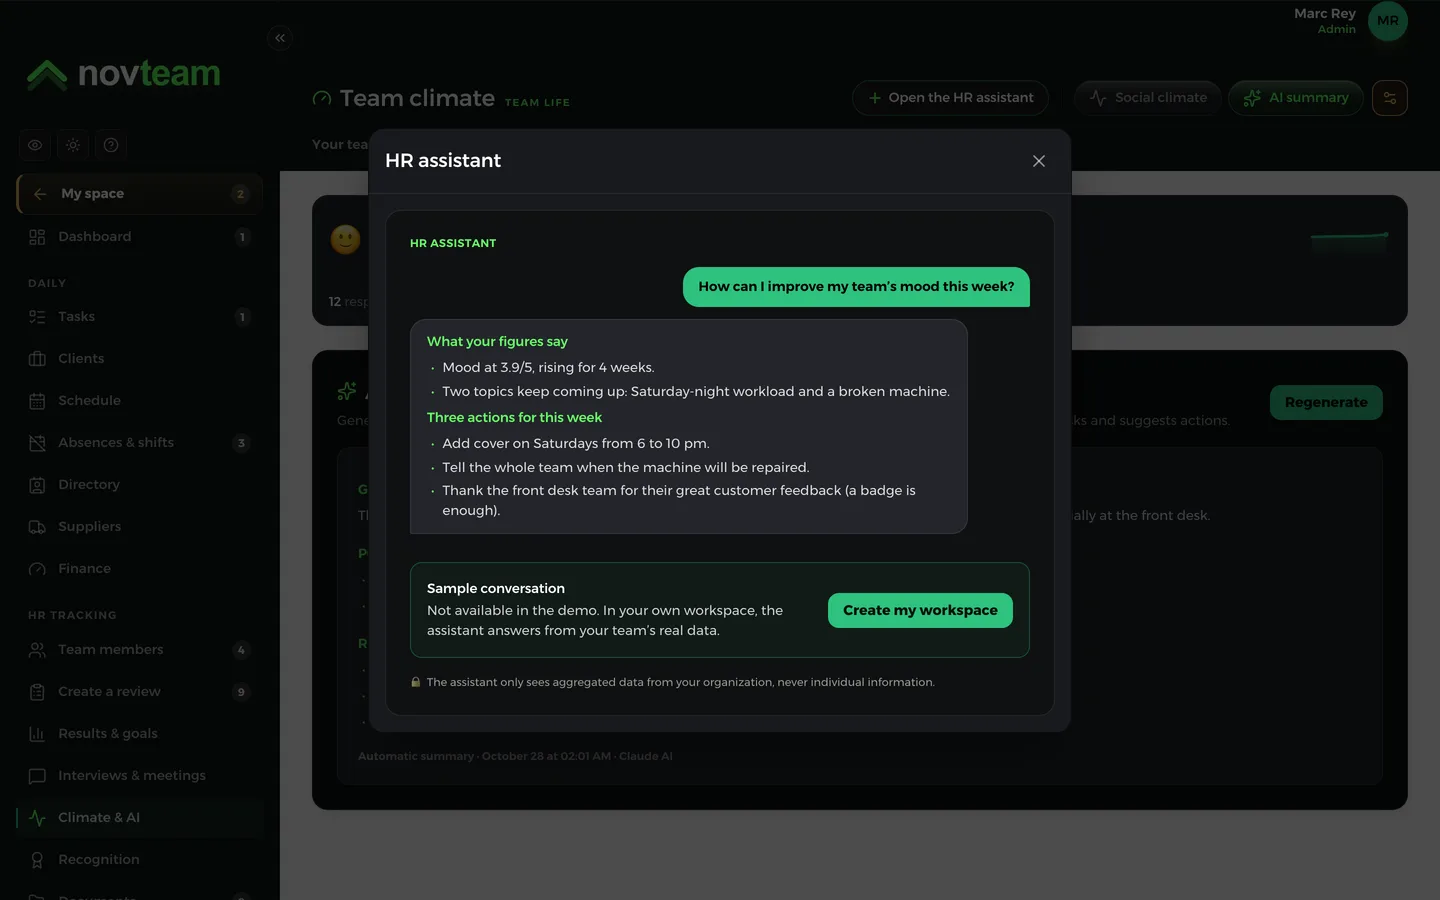This screenshot has width=1440, height=900.
Task: Open the help question mark icon
Action: [111, 145]
